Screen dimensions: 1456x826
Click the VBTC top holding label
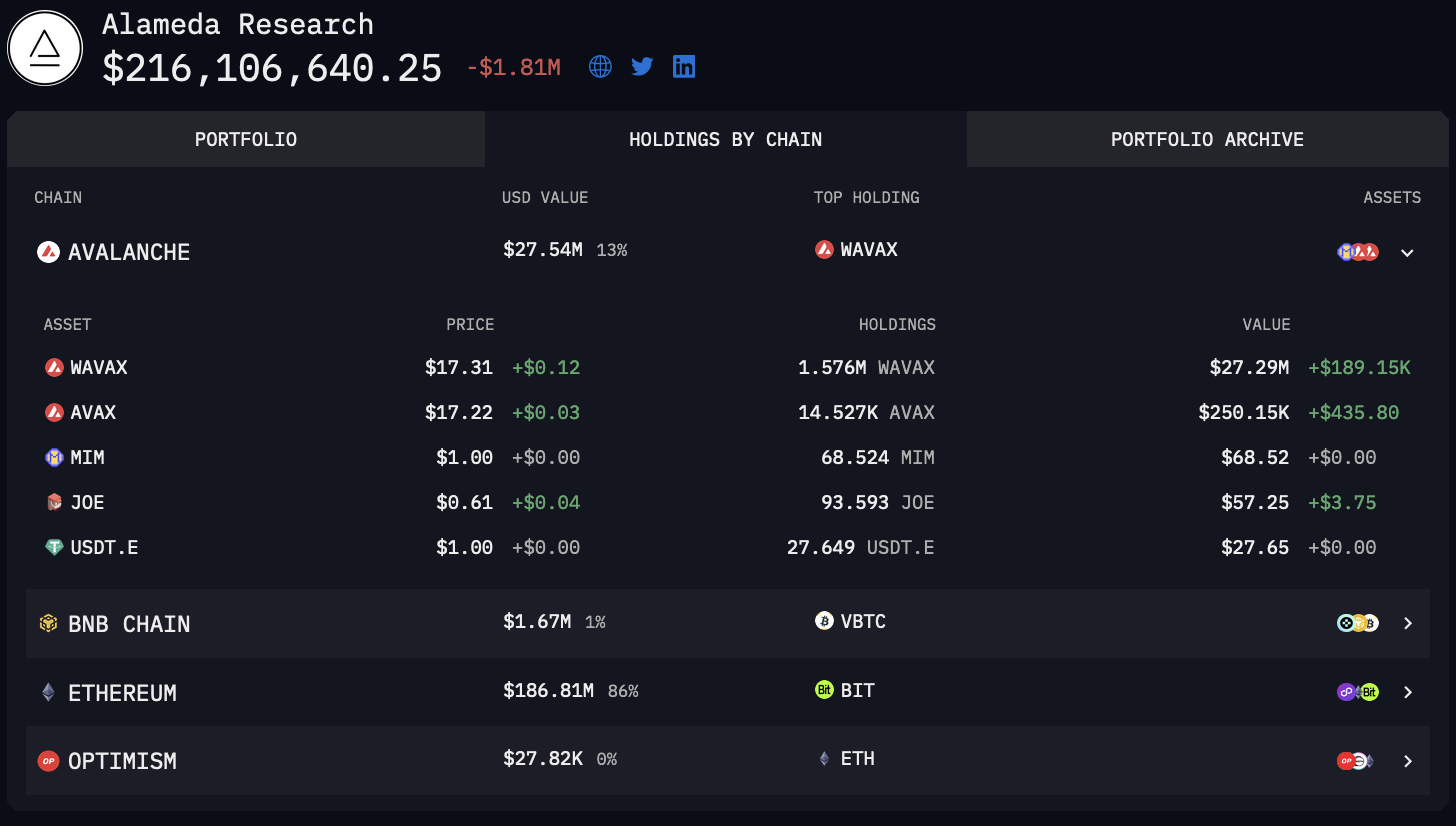(863, 621)
